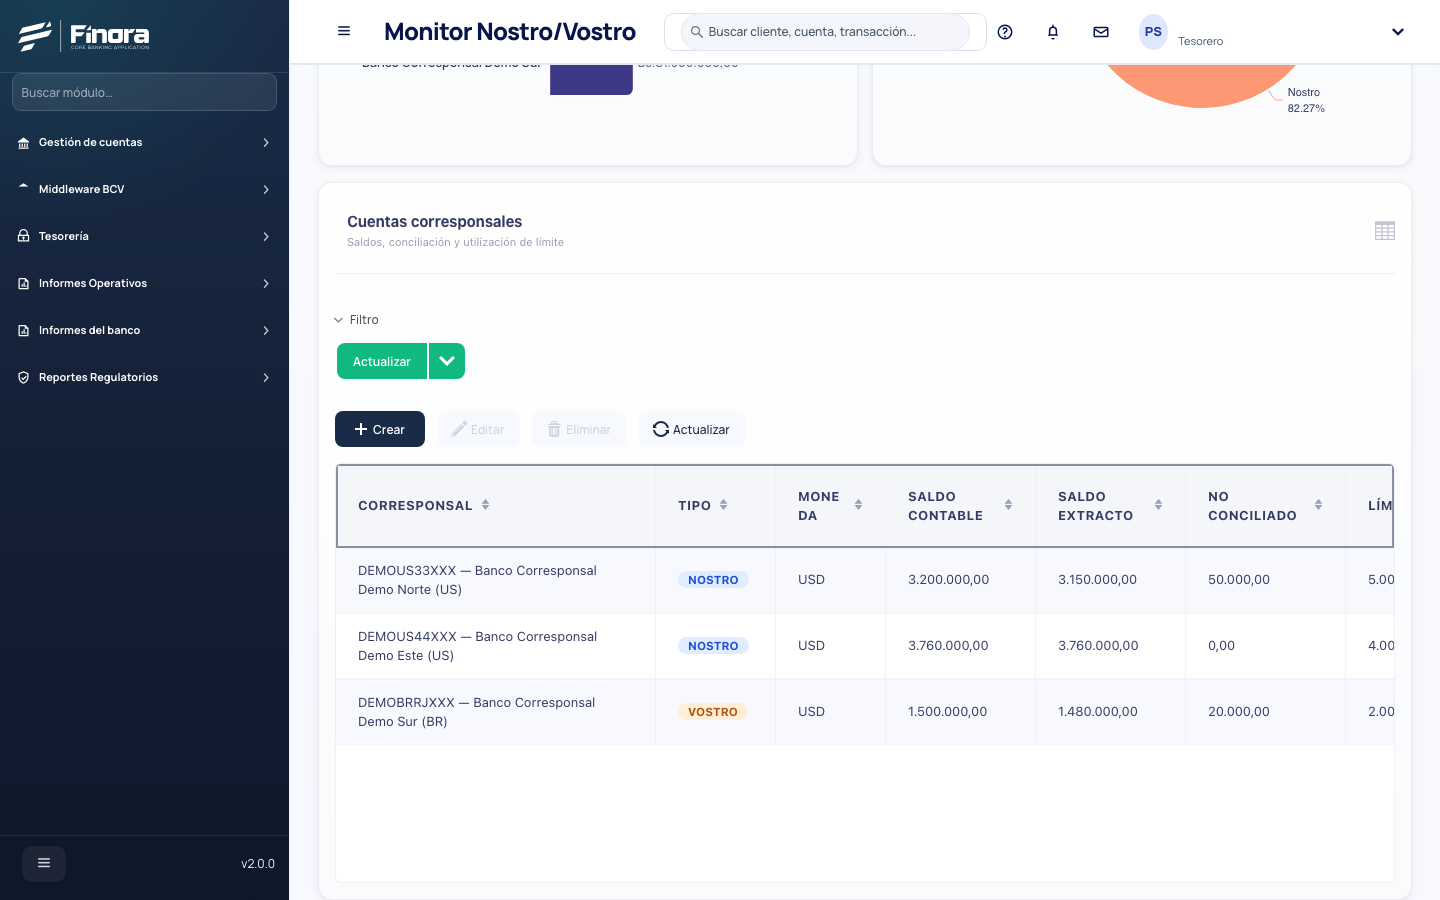Click the VOSTRO badge in DEMOBRRJXXX row
1440x900 pixels.
[x=713, y=712]
